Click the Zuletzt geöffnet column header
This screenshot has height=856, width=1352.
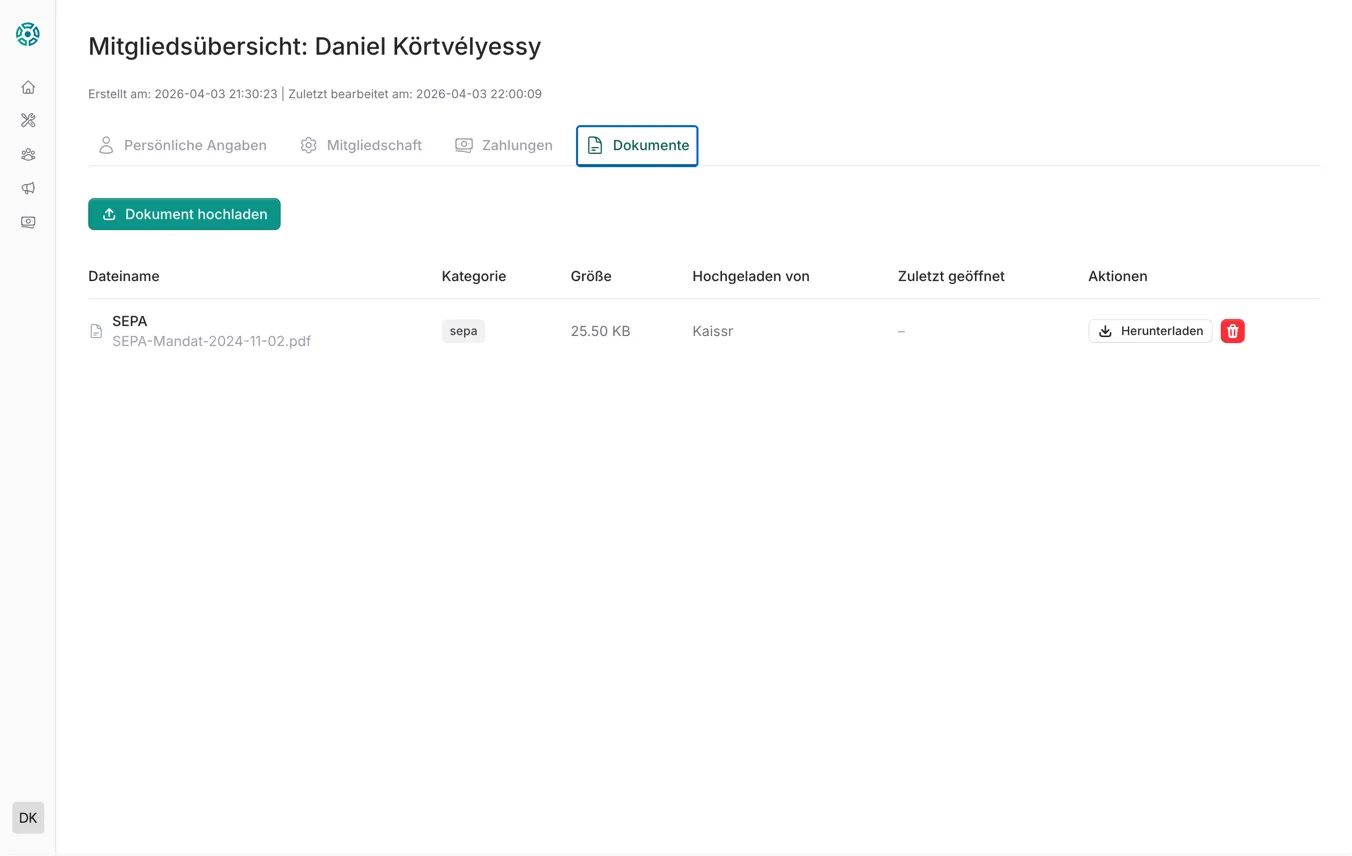tap(951, 276)
